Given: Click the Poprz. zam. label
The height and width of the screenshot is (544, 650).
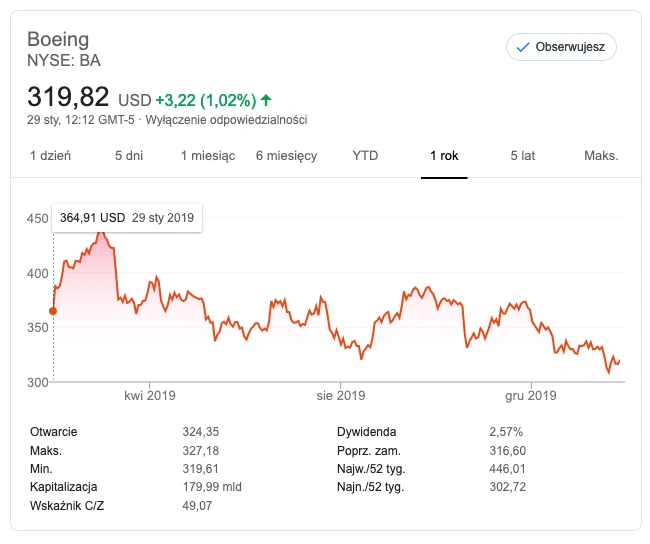Looking at the screenshot, I should point(369,451).
